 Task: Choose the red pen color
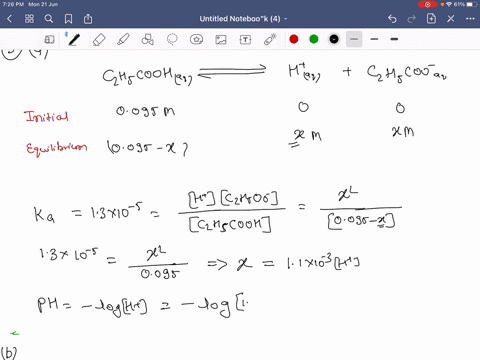tap(294, 39)
